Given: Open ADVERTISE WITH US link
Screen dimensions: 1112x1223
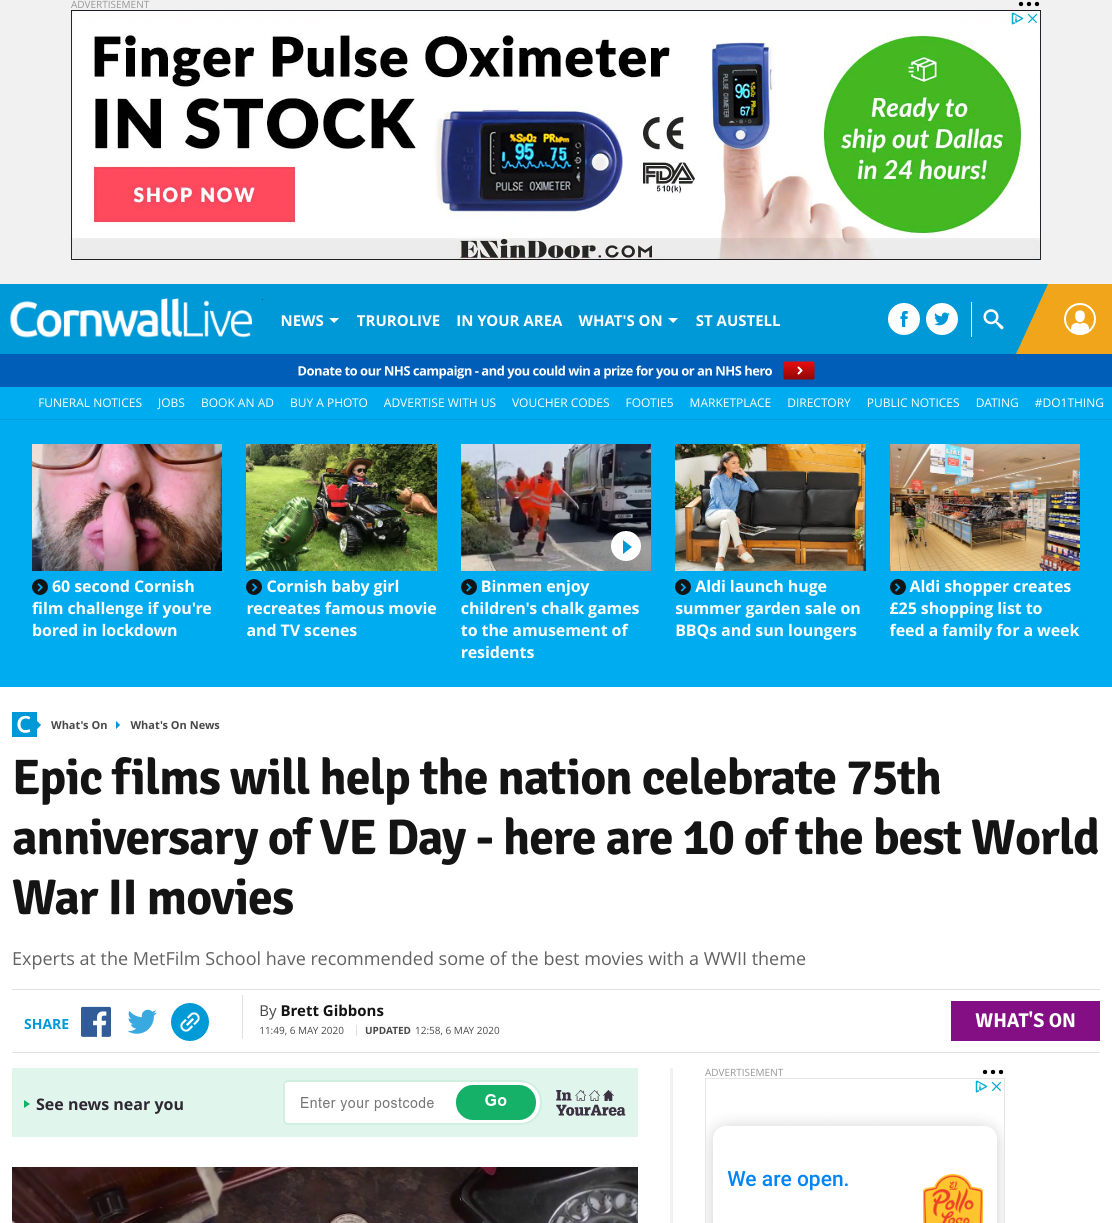Looking at the screenshot, I should click(440, 403).
